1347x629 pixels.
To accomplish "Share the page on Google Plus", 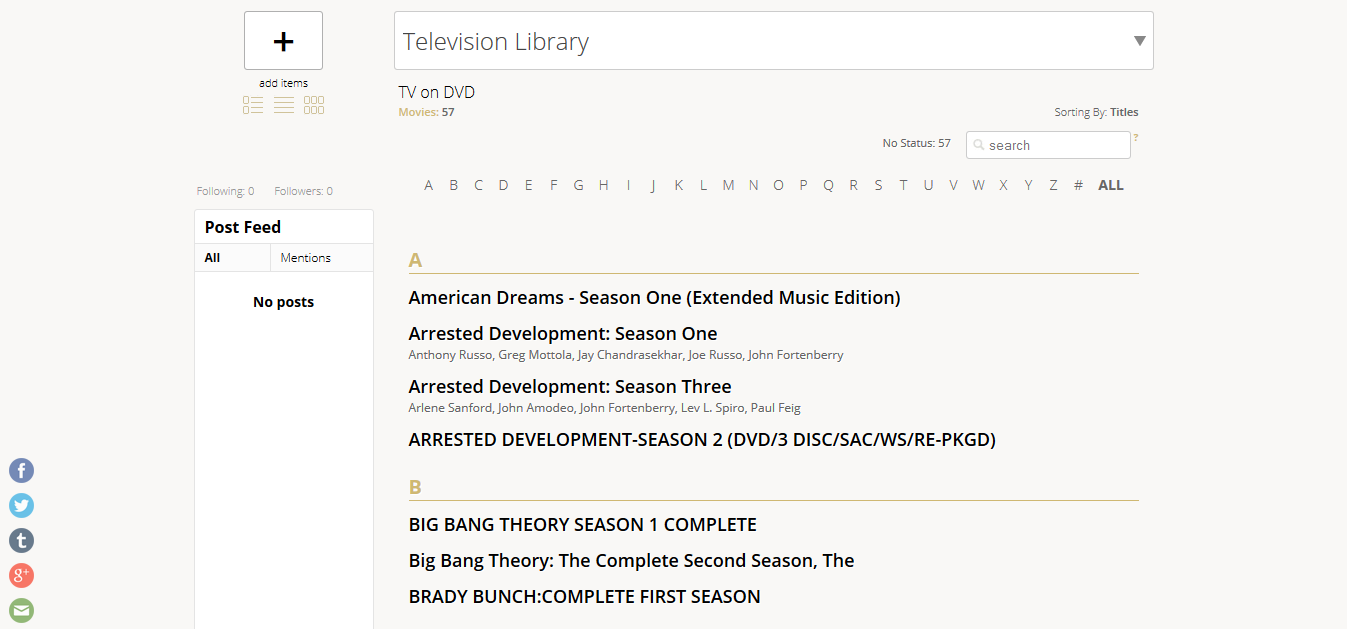I will (x=21, y=576).
